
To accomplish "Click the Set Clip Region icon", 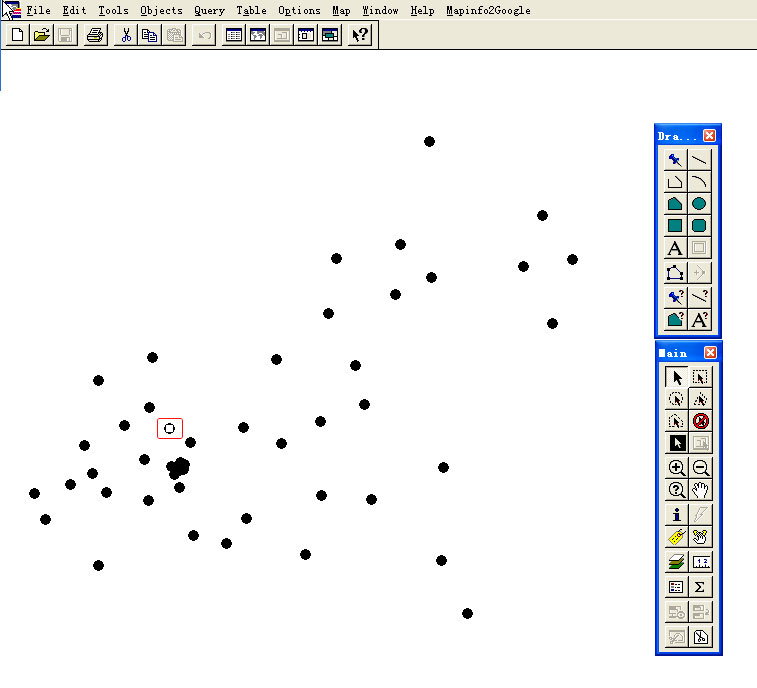I will pos(700,637).
